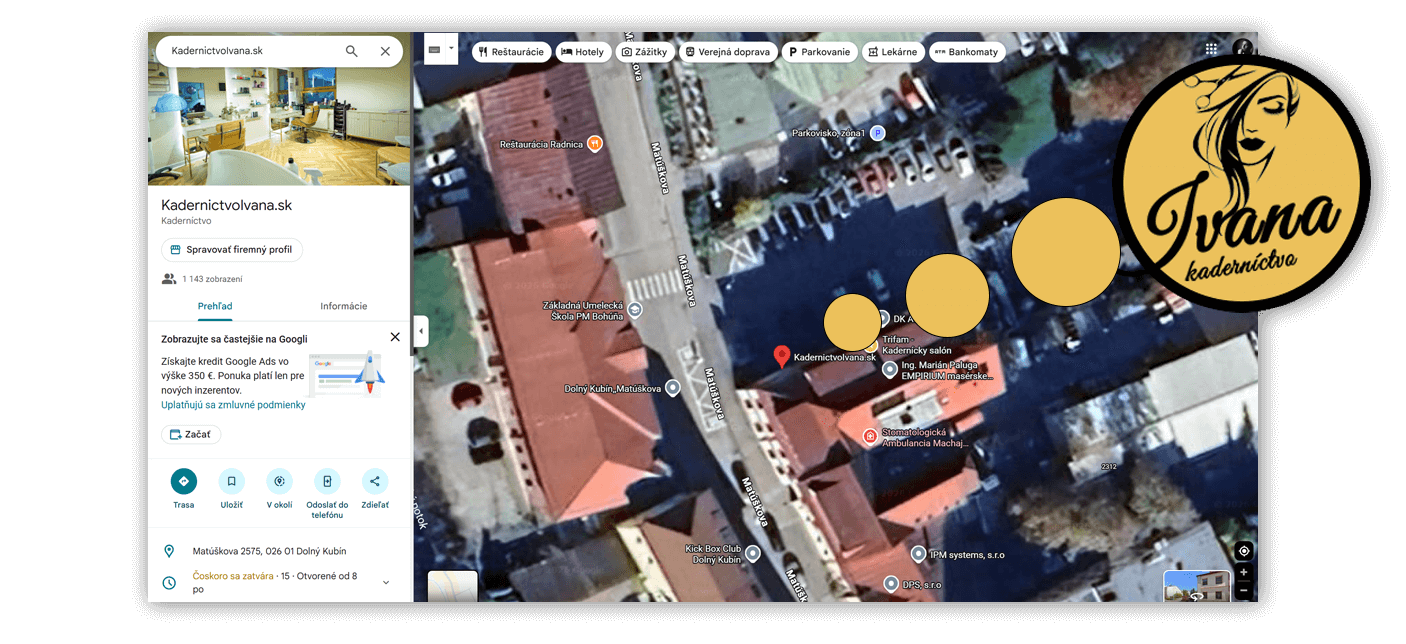The width and height of the screenshot is (1406, 644).
Task: Switch to the Informácie tab
Action: pyautogui.click(x=343, y=306)
